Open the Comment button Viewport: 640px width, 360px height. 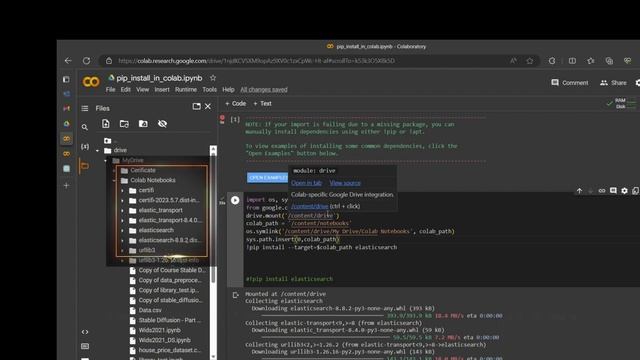(x=570, y=83)
